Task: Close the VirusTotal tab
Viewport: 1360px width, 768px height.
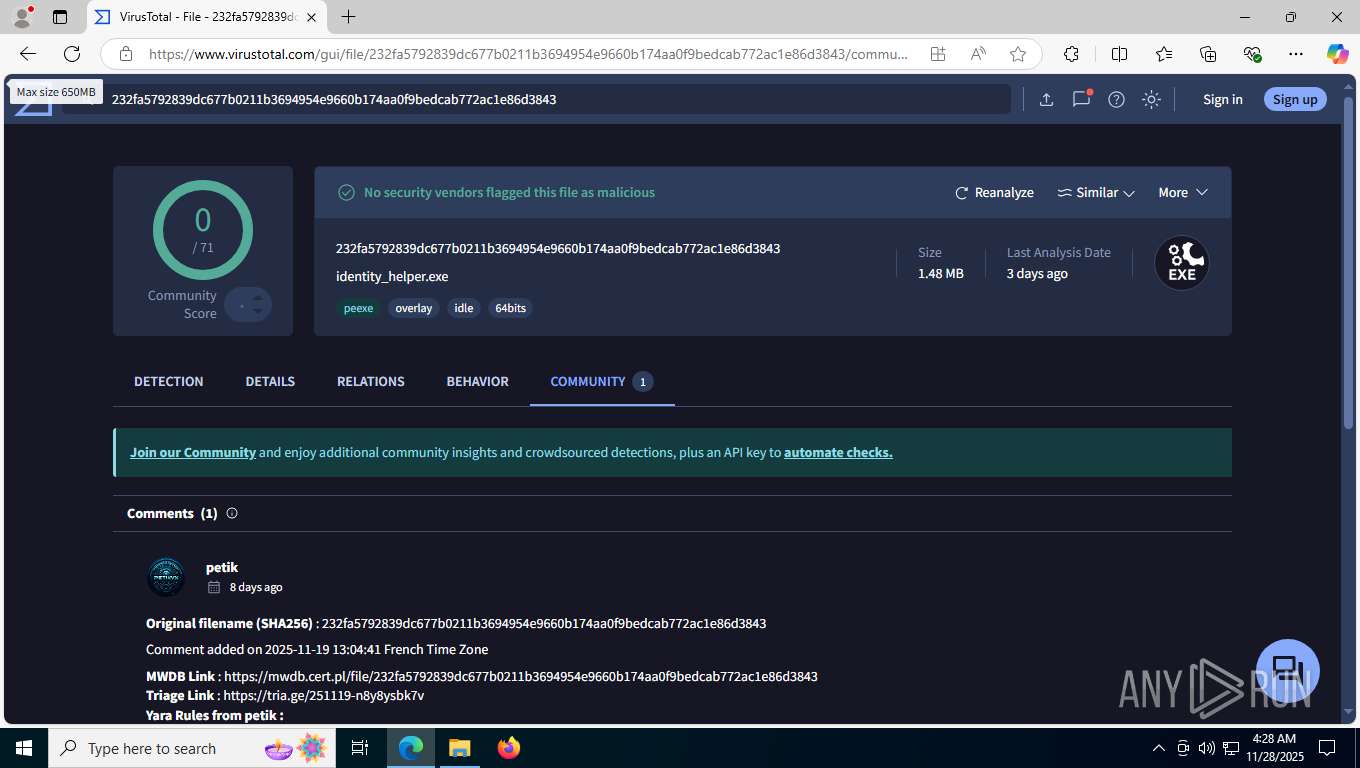Action: (311, 17)
